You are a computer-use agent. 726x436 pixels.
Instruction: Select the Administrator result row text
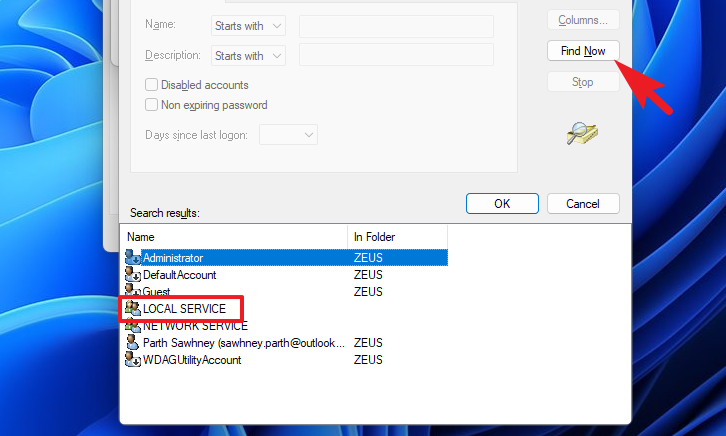pos(173,258)
